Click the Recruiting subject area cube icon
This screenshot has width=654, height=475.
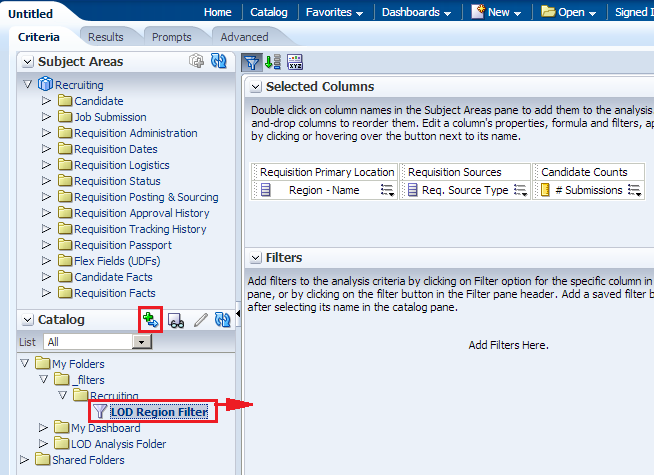(45, 84)
